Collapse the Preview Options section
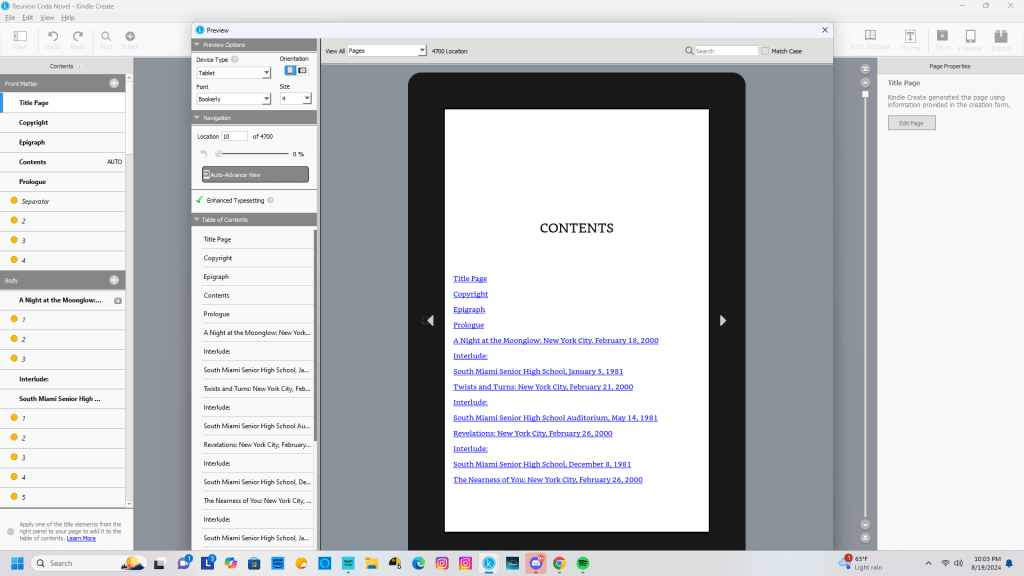This screenshot has height=576, width=1024. [197, 45]
